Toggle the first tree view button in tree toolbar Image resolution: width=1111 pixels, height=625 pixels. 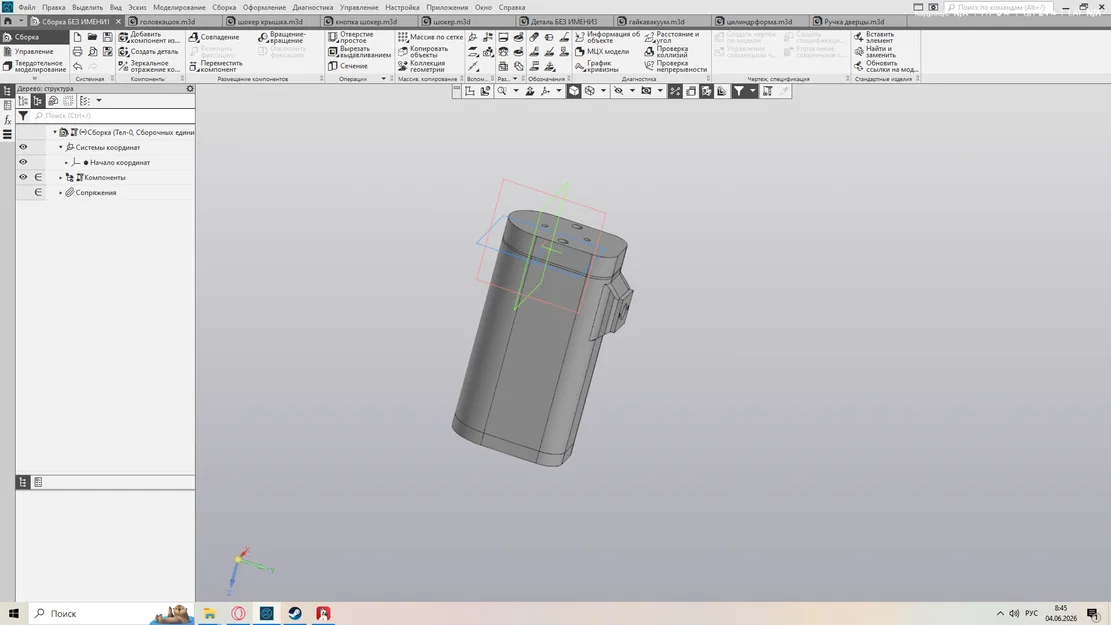pos(23,101)
